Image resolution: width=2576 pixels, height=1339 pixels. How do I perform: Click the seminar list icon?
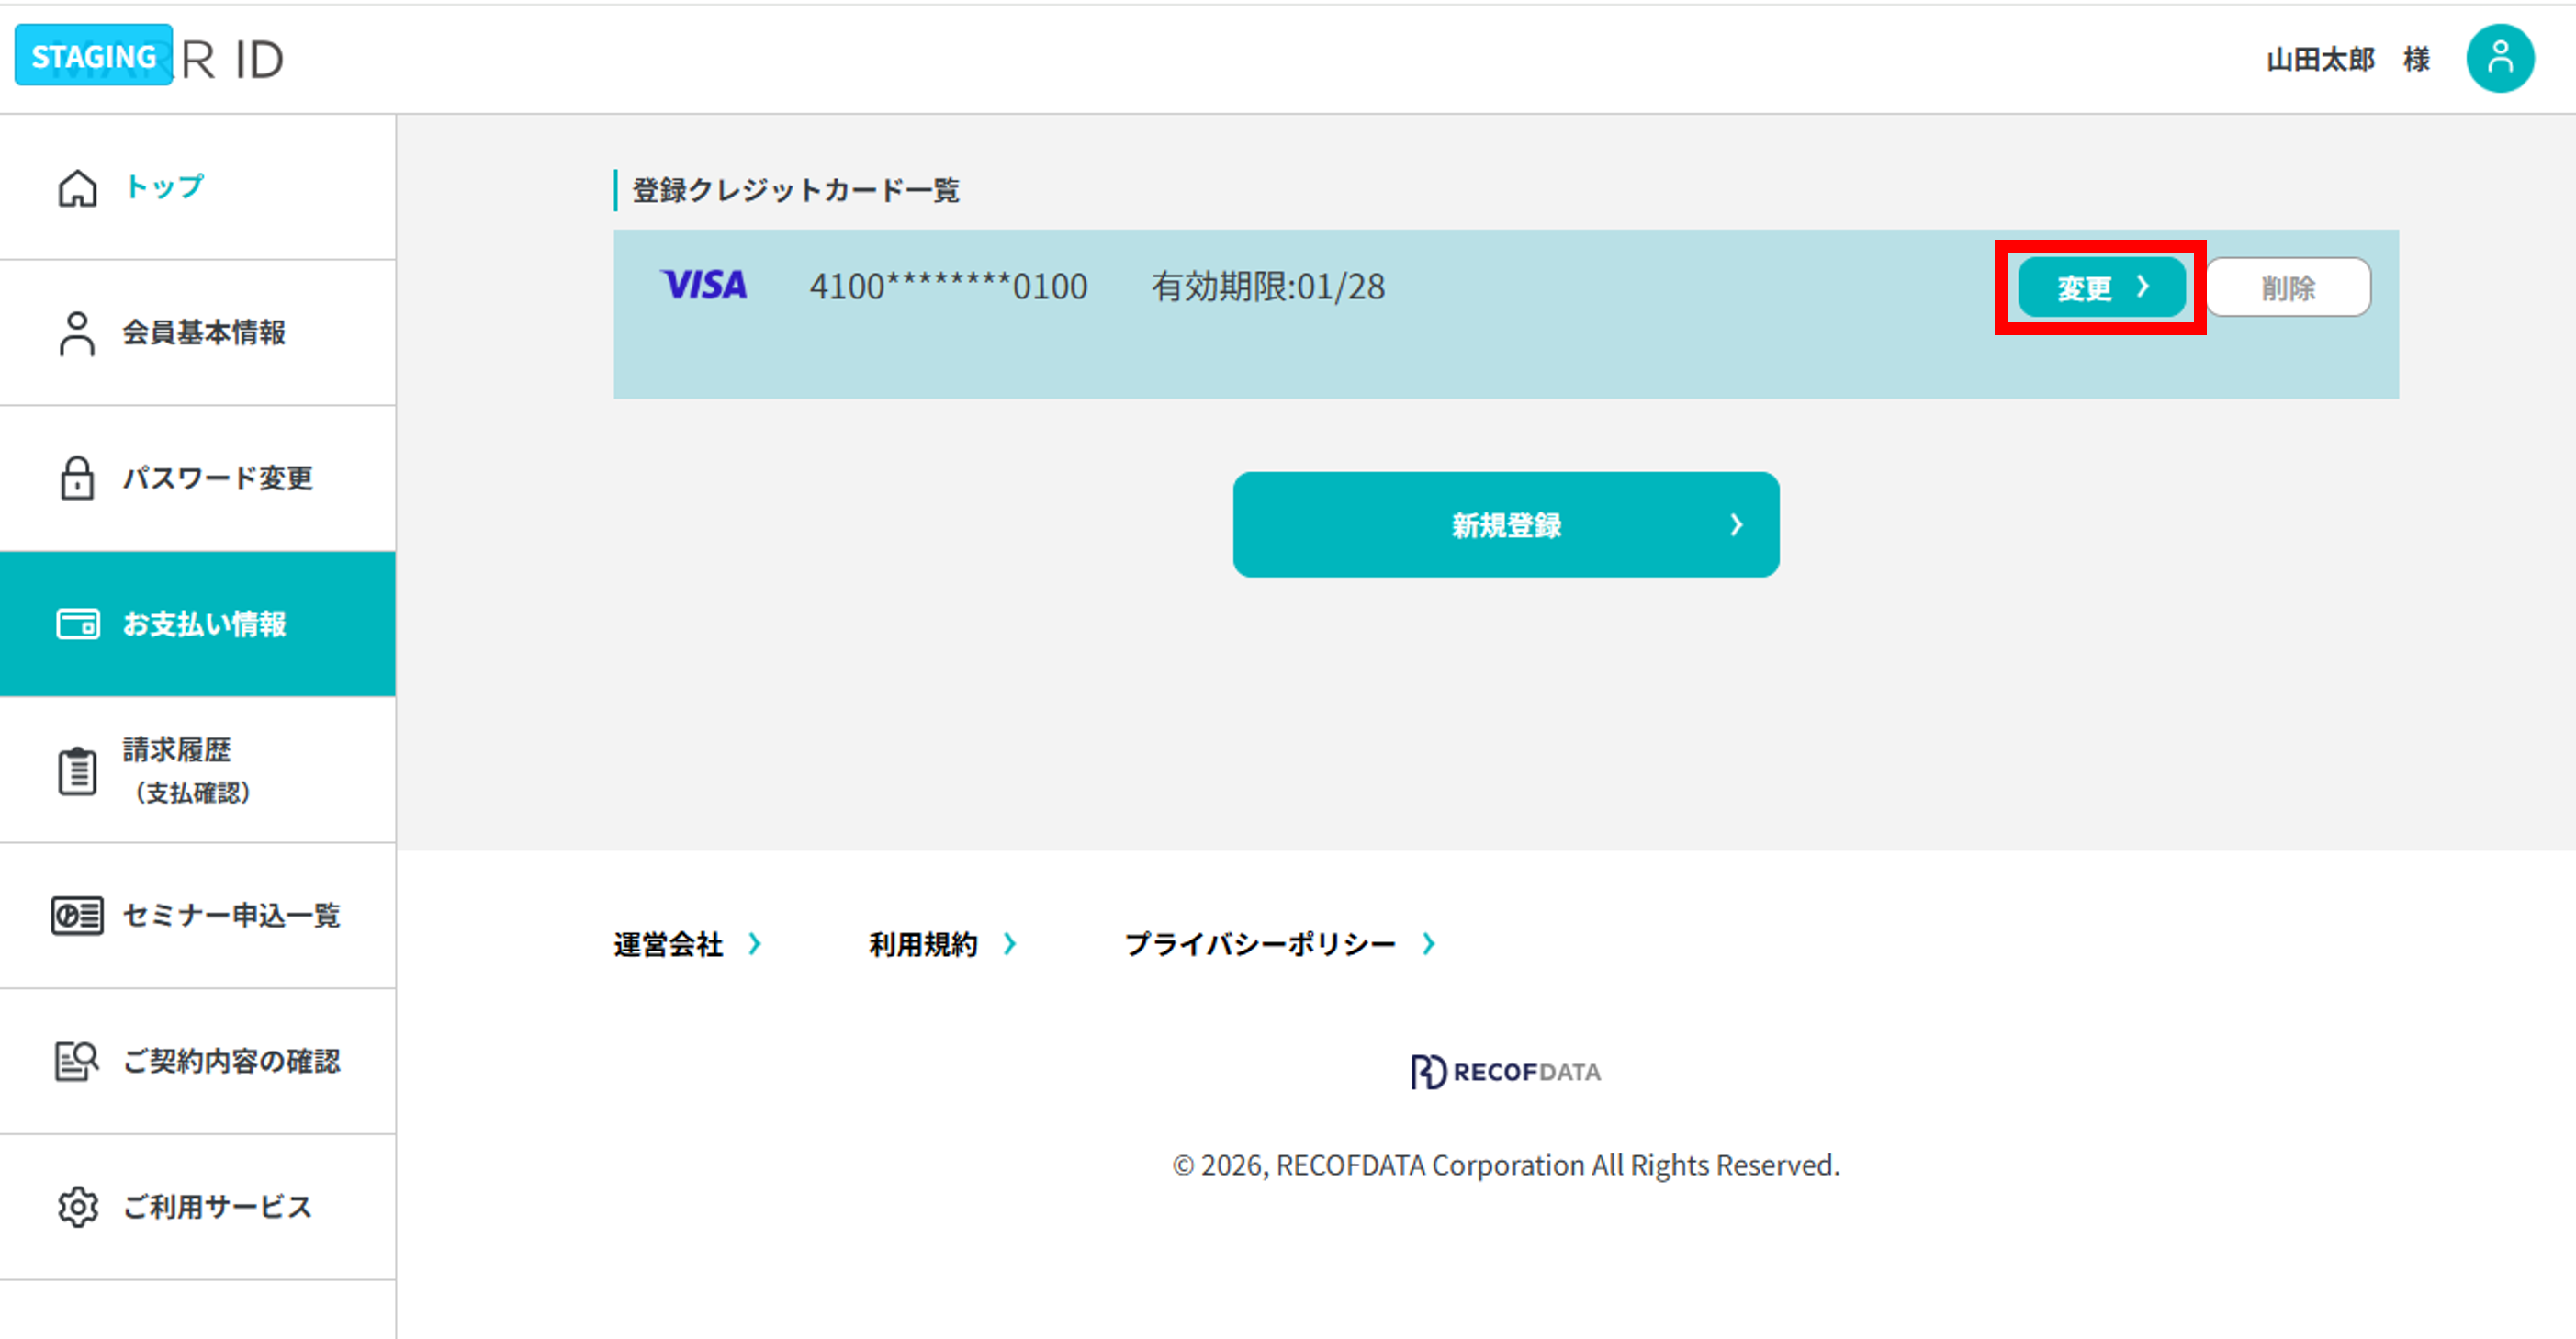pos(77,915)
